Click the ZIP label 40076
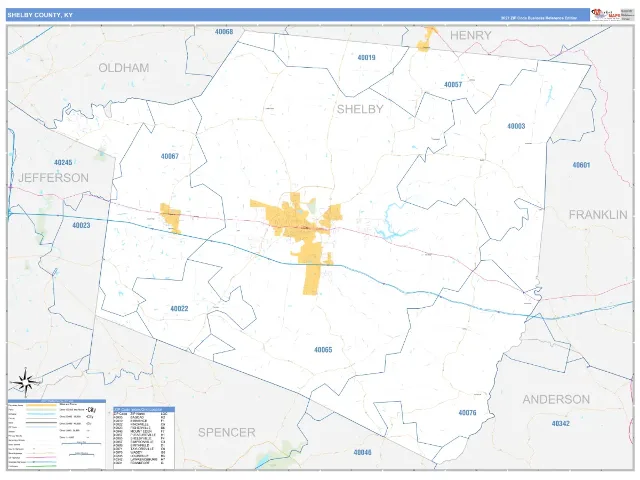 (x=467, y=413)
